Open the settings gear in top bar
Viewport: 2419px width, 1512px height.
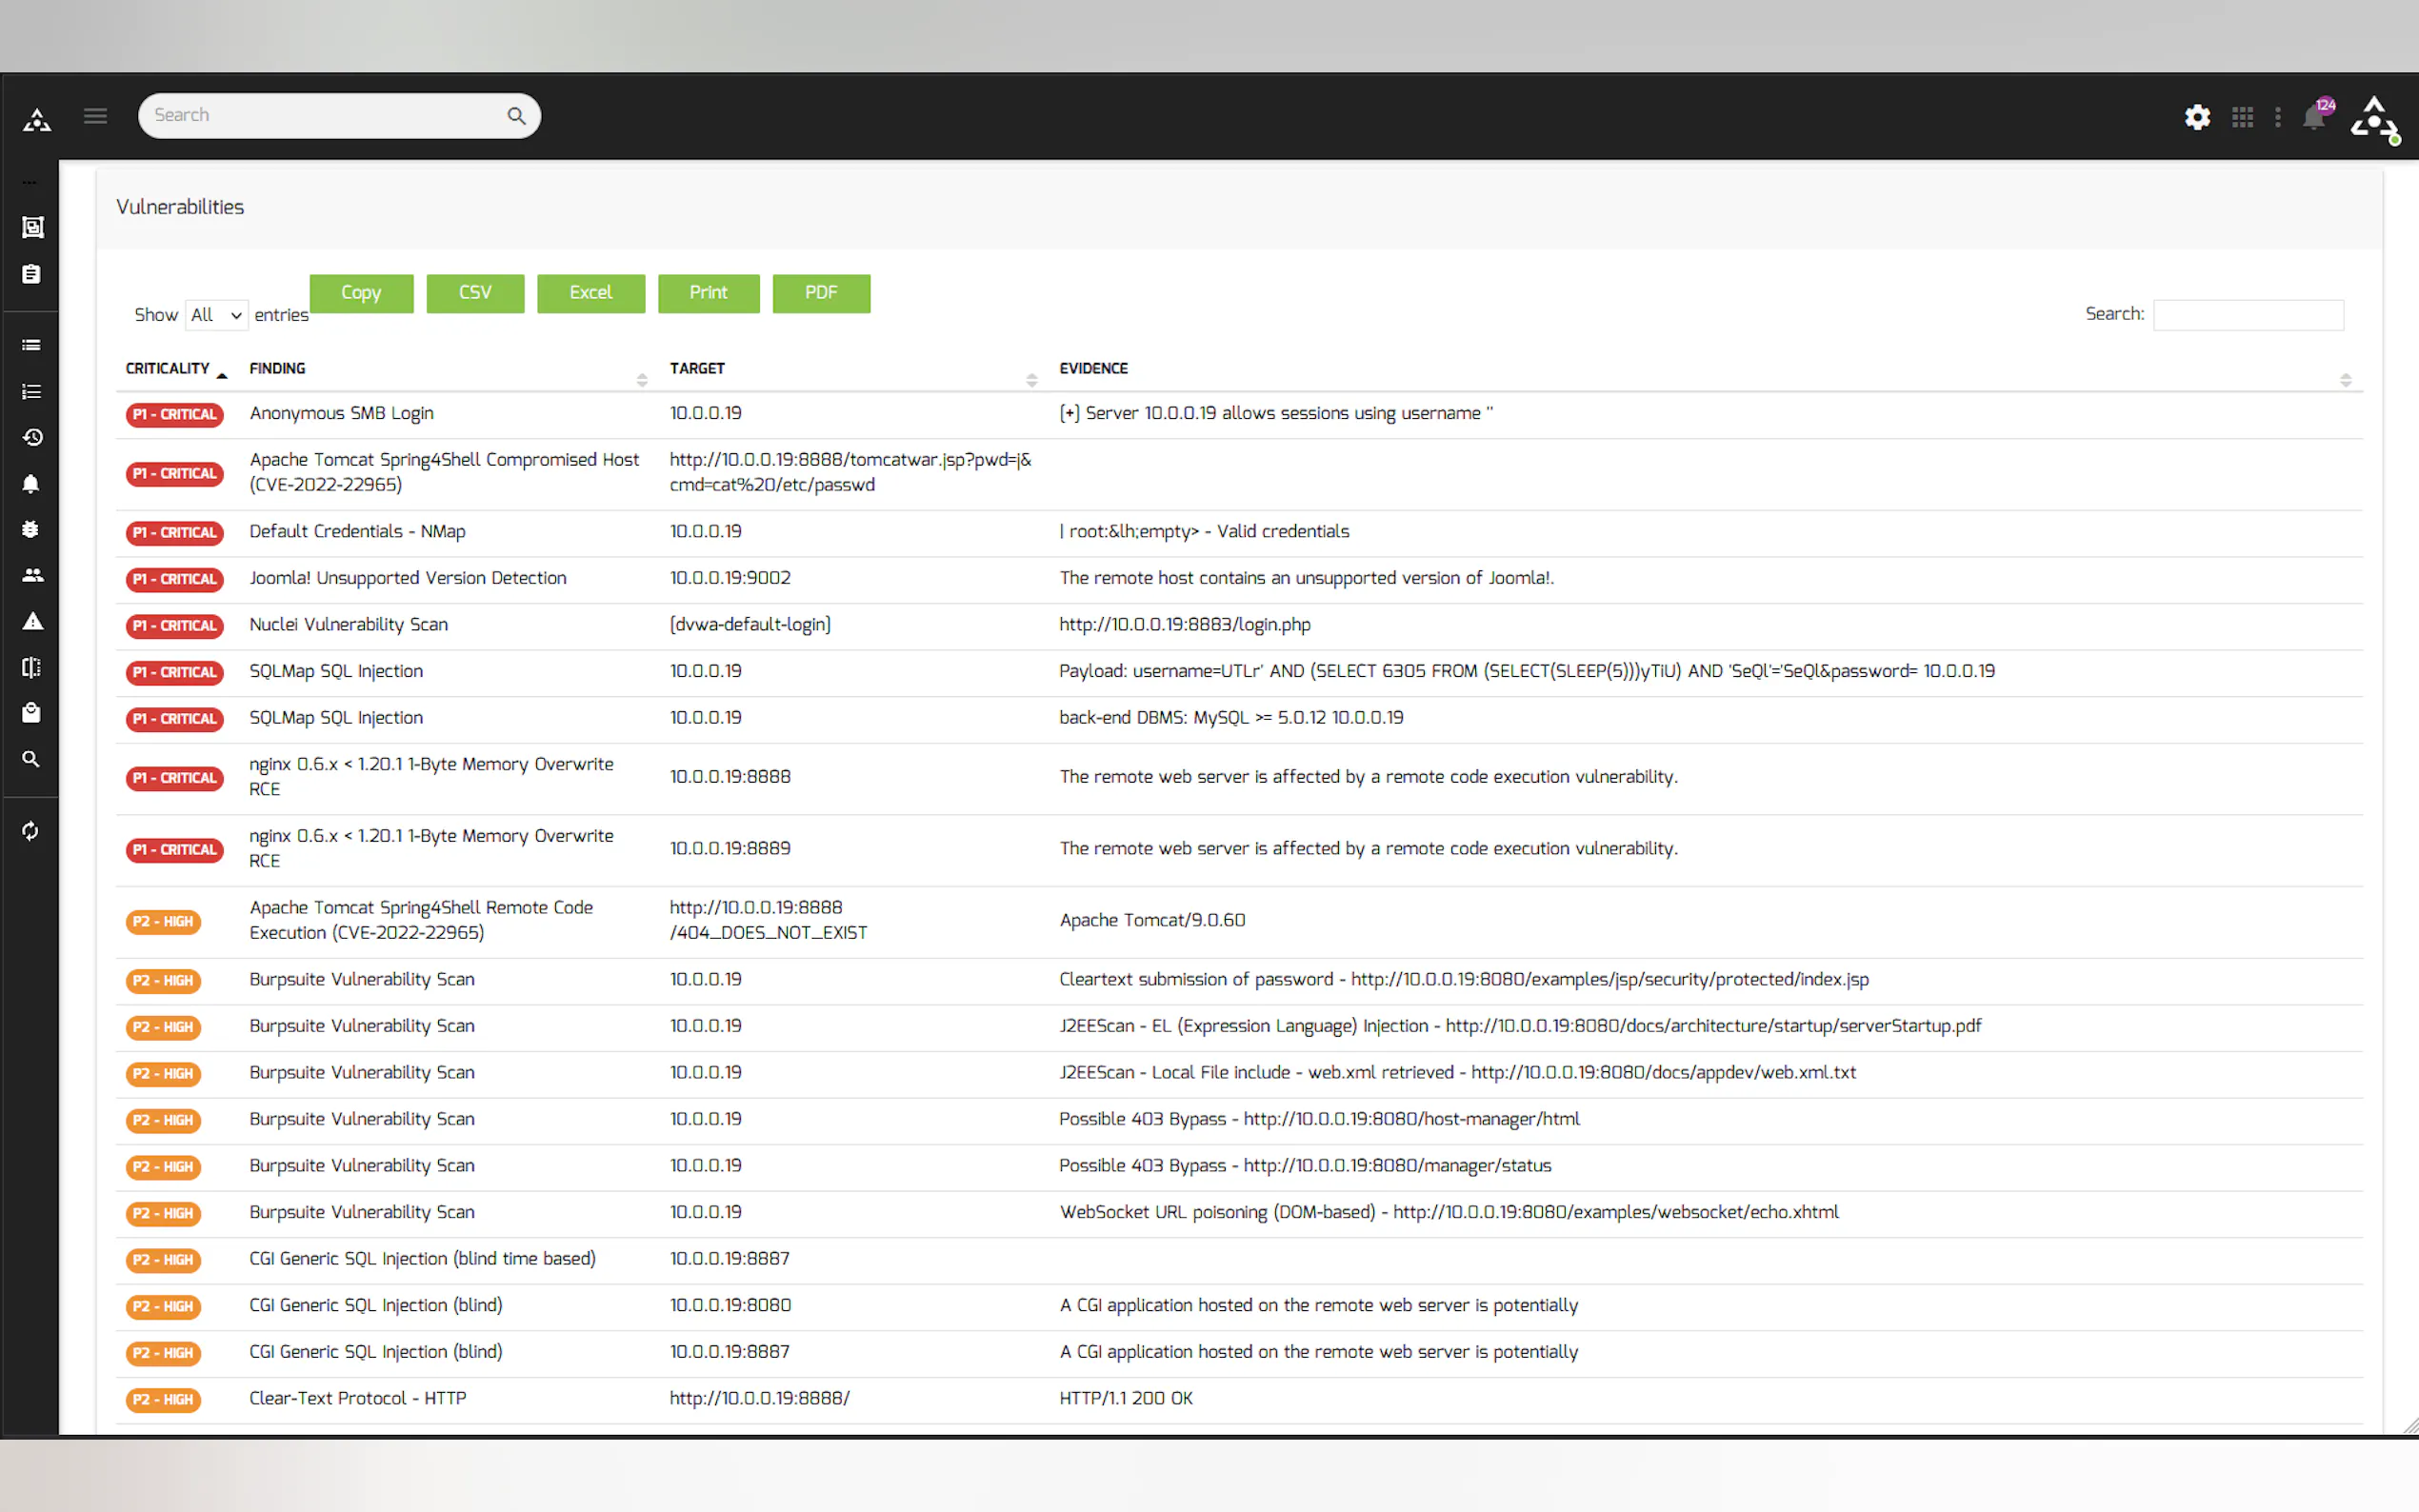pyautogui.click(x=2197, y=117)
